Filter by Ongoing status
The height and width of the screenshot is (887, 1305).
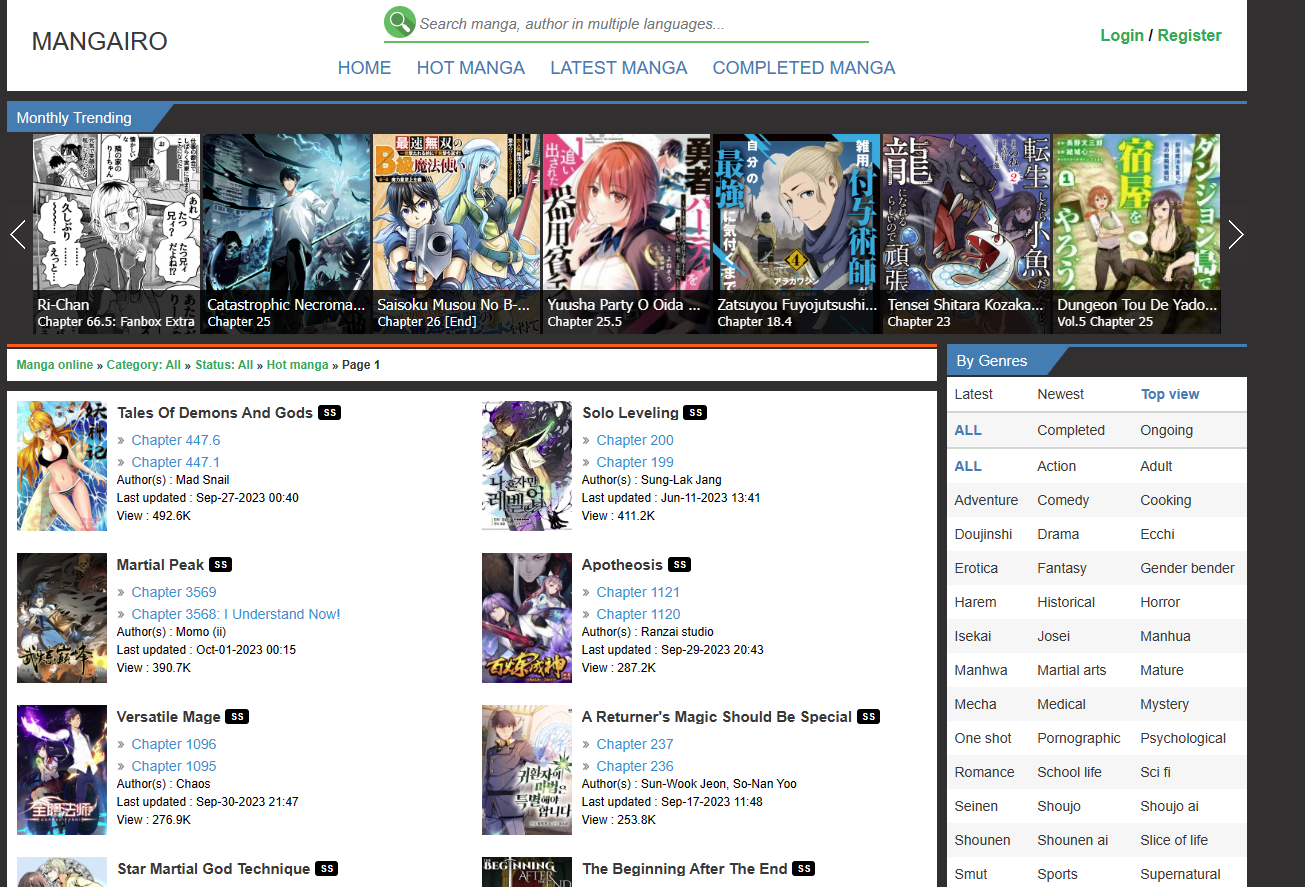click(x=1167, y=430)
